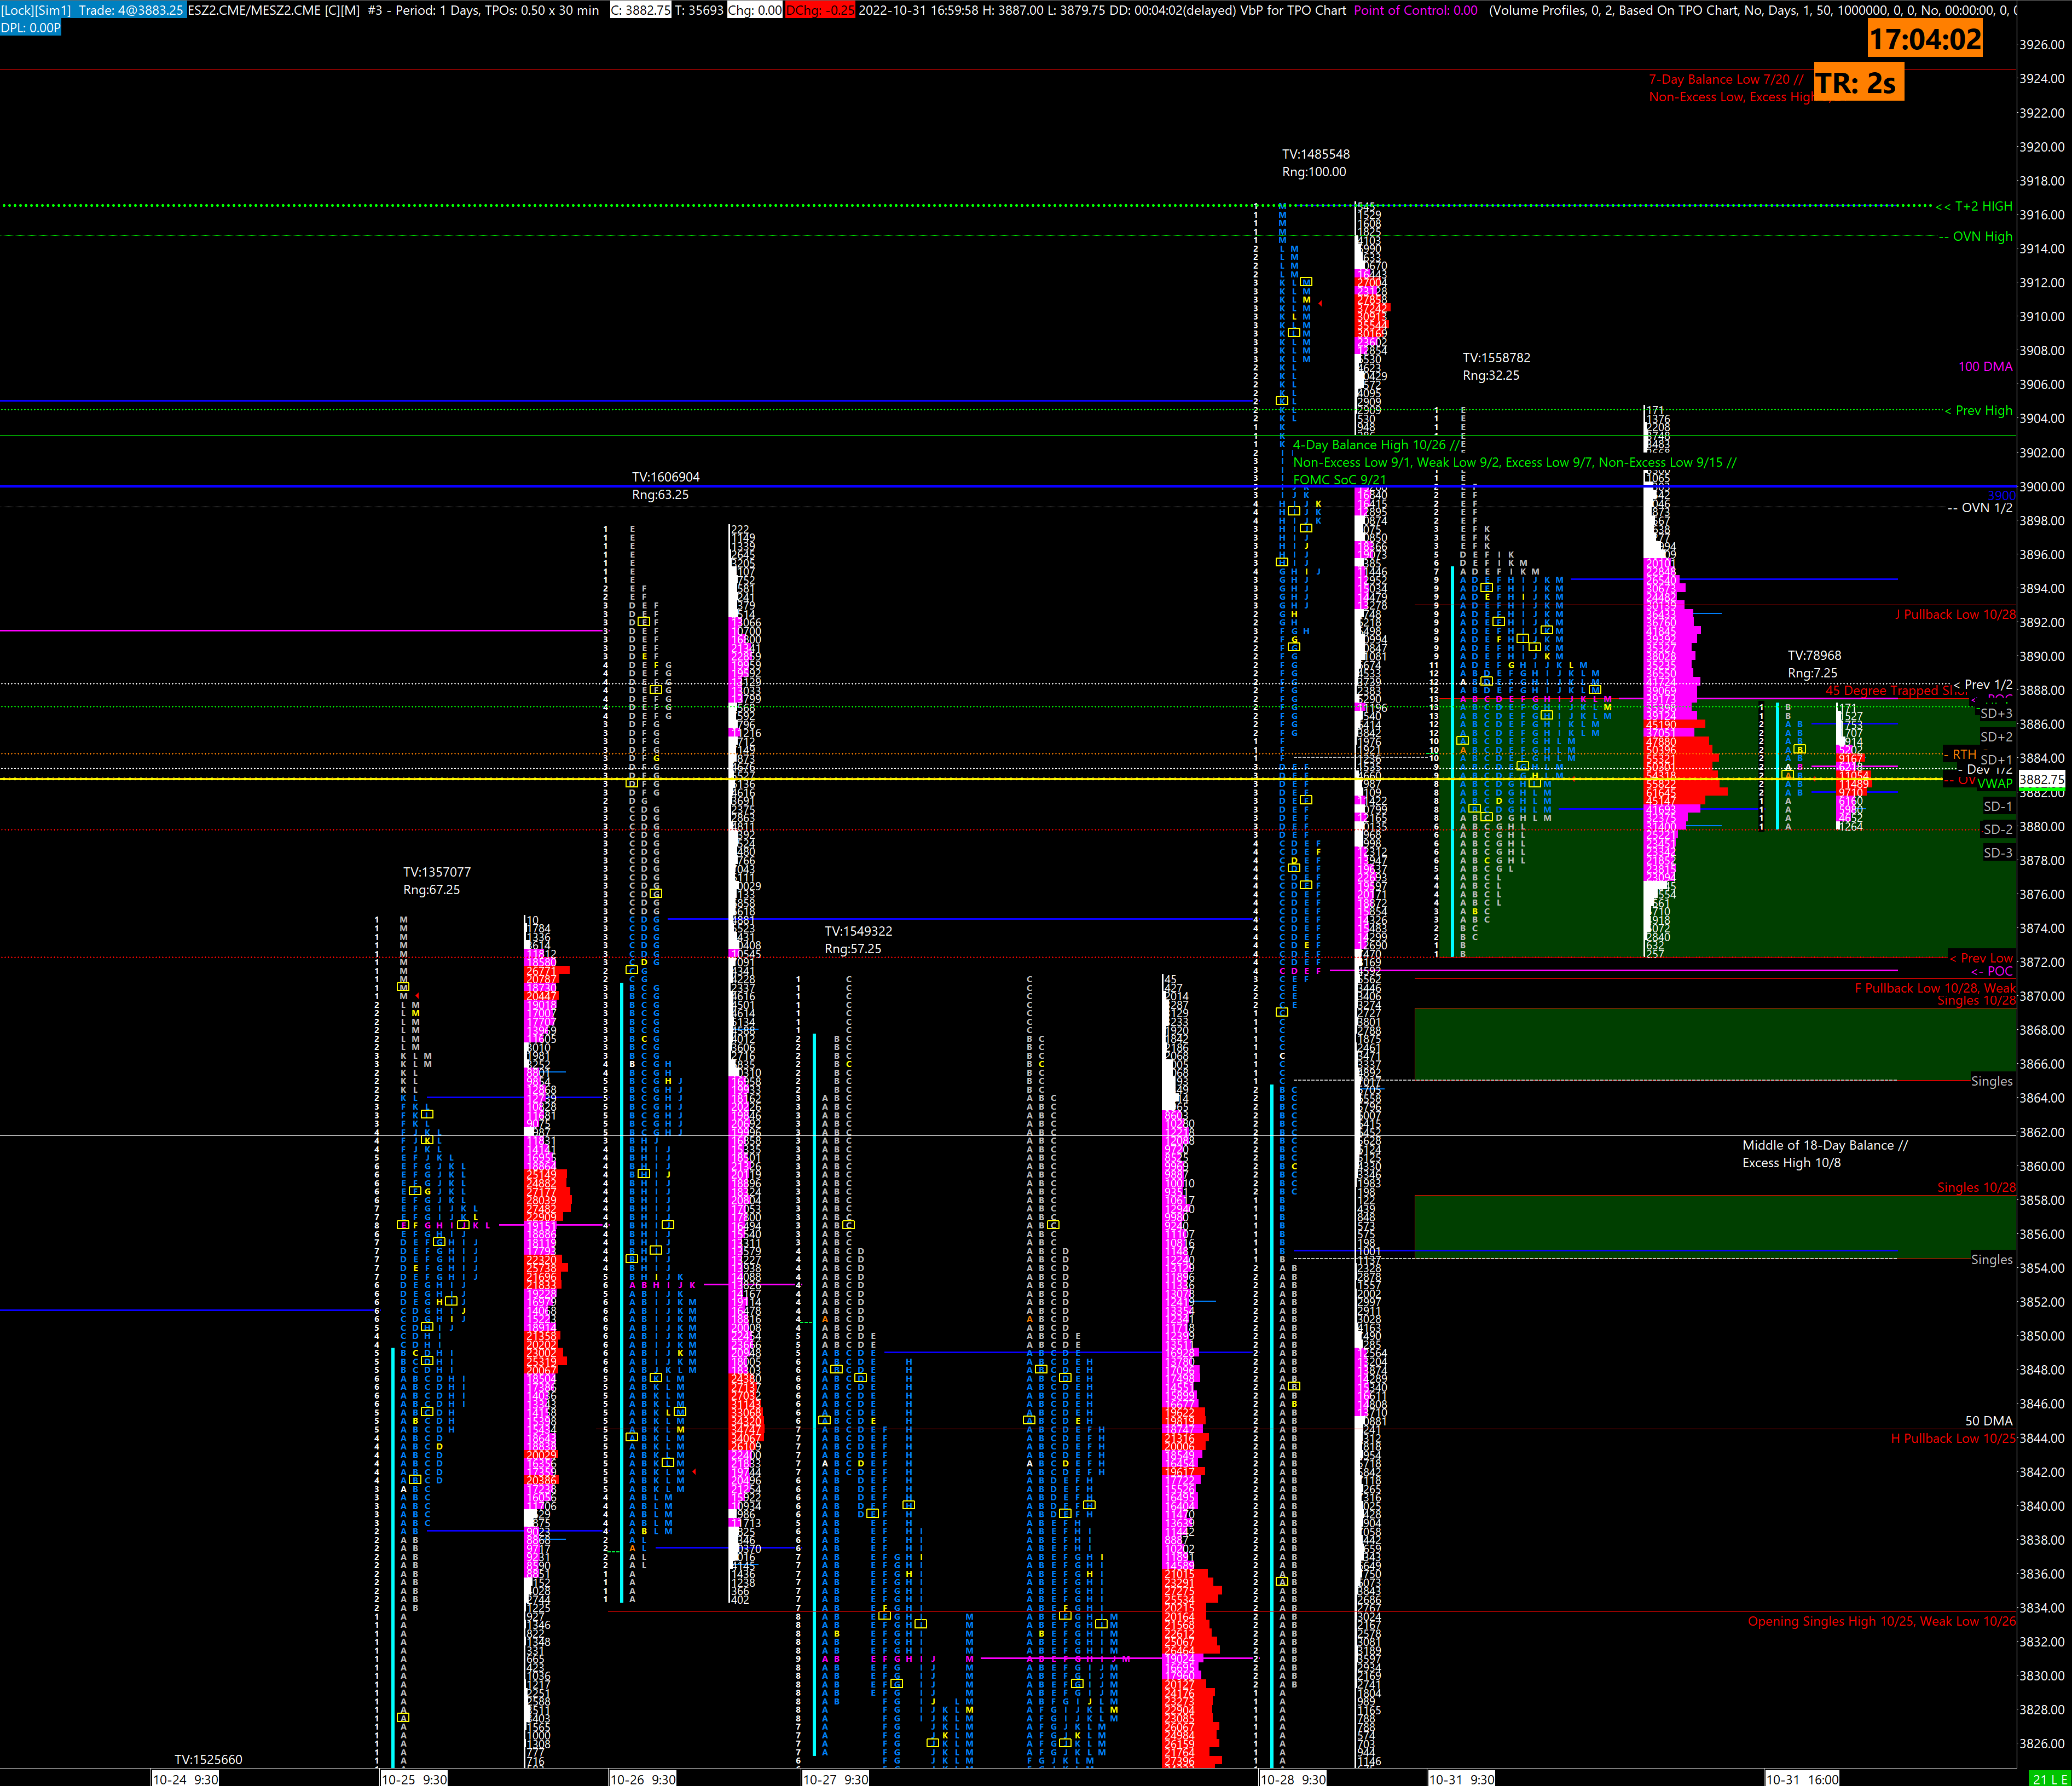
Task: Click the 3926.00 price on the scale
Action: click(2041, 44)
